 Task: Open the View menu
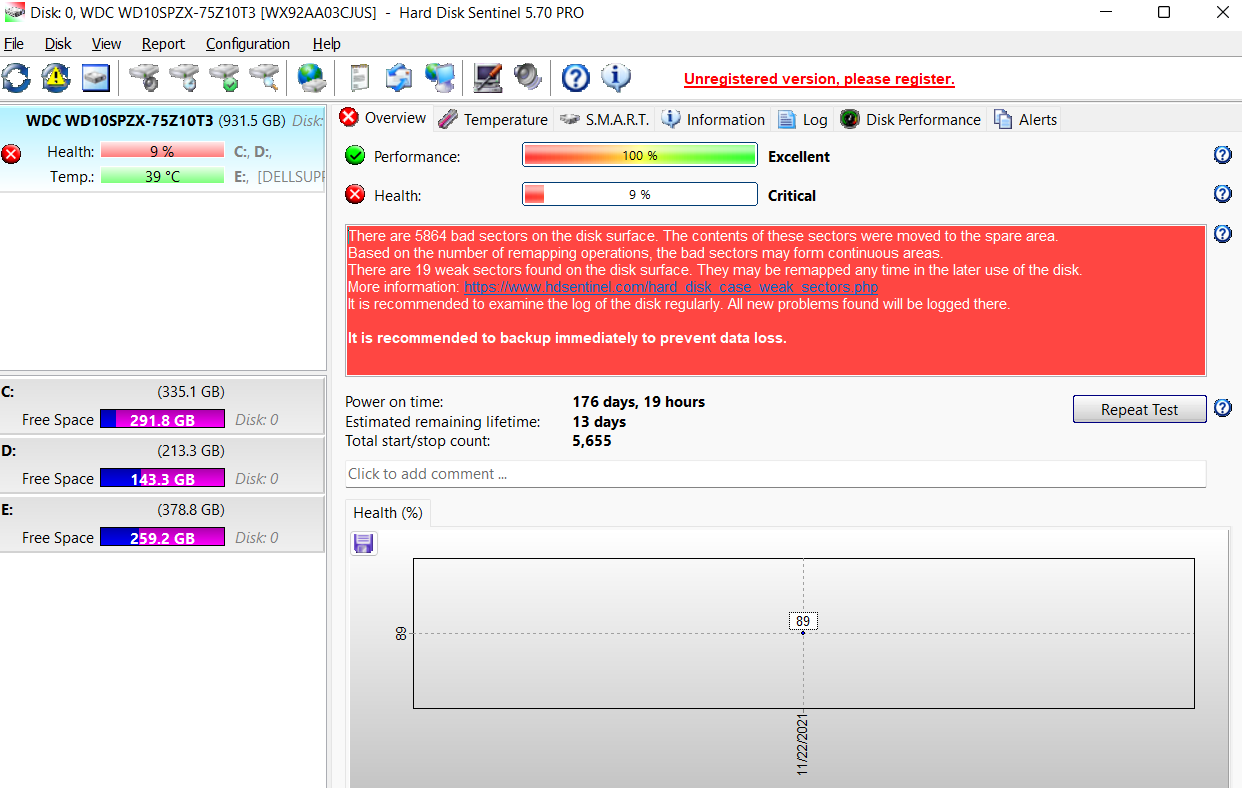click(106, 44)
